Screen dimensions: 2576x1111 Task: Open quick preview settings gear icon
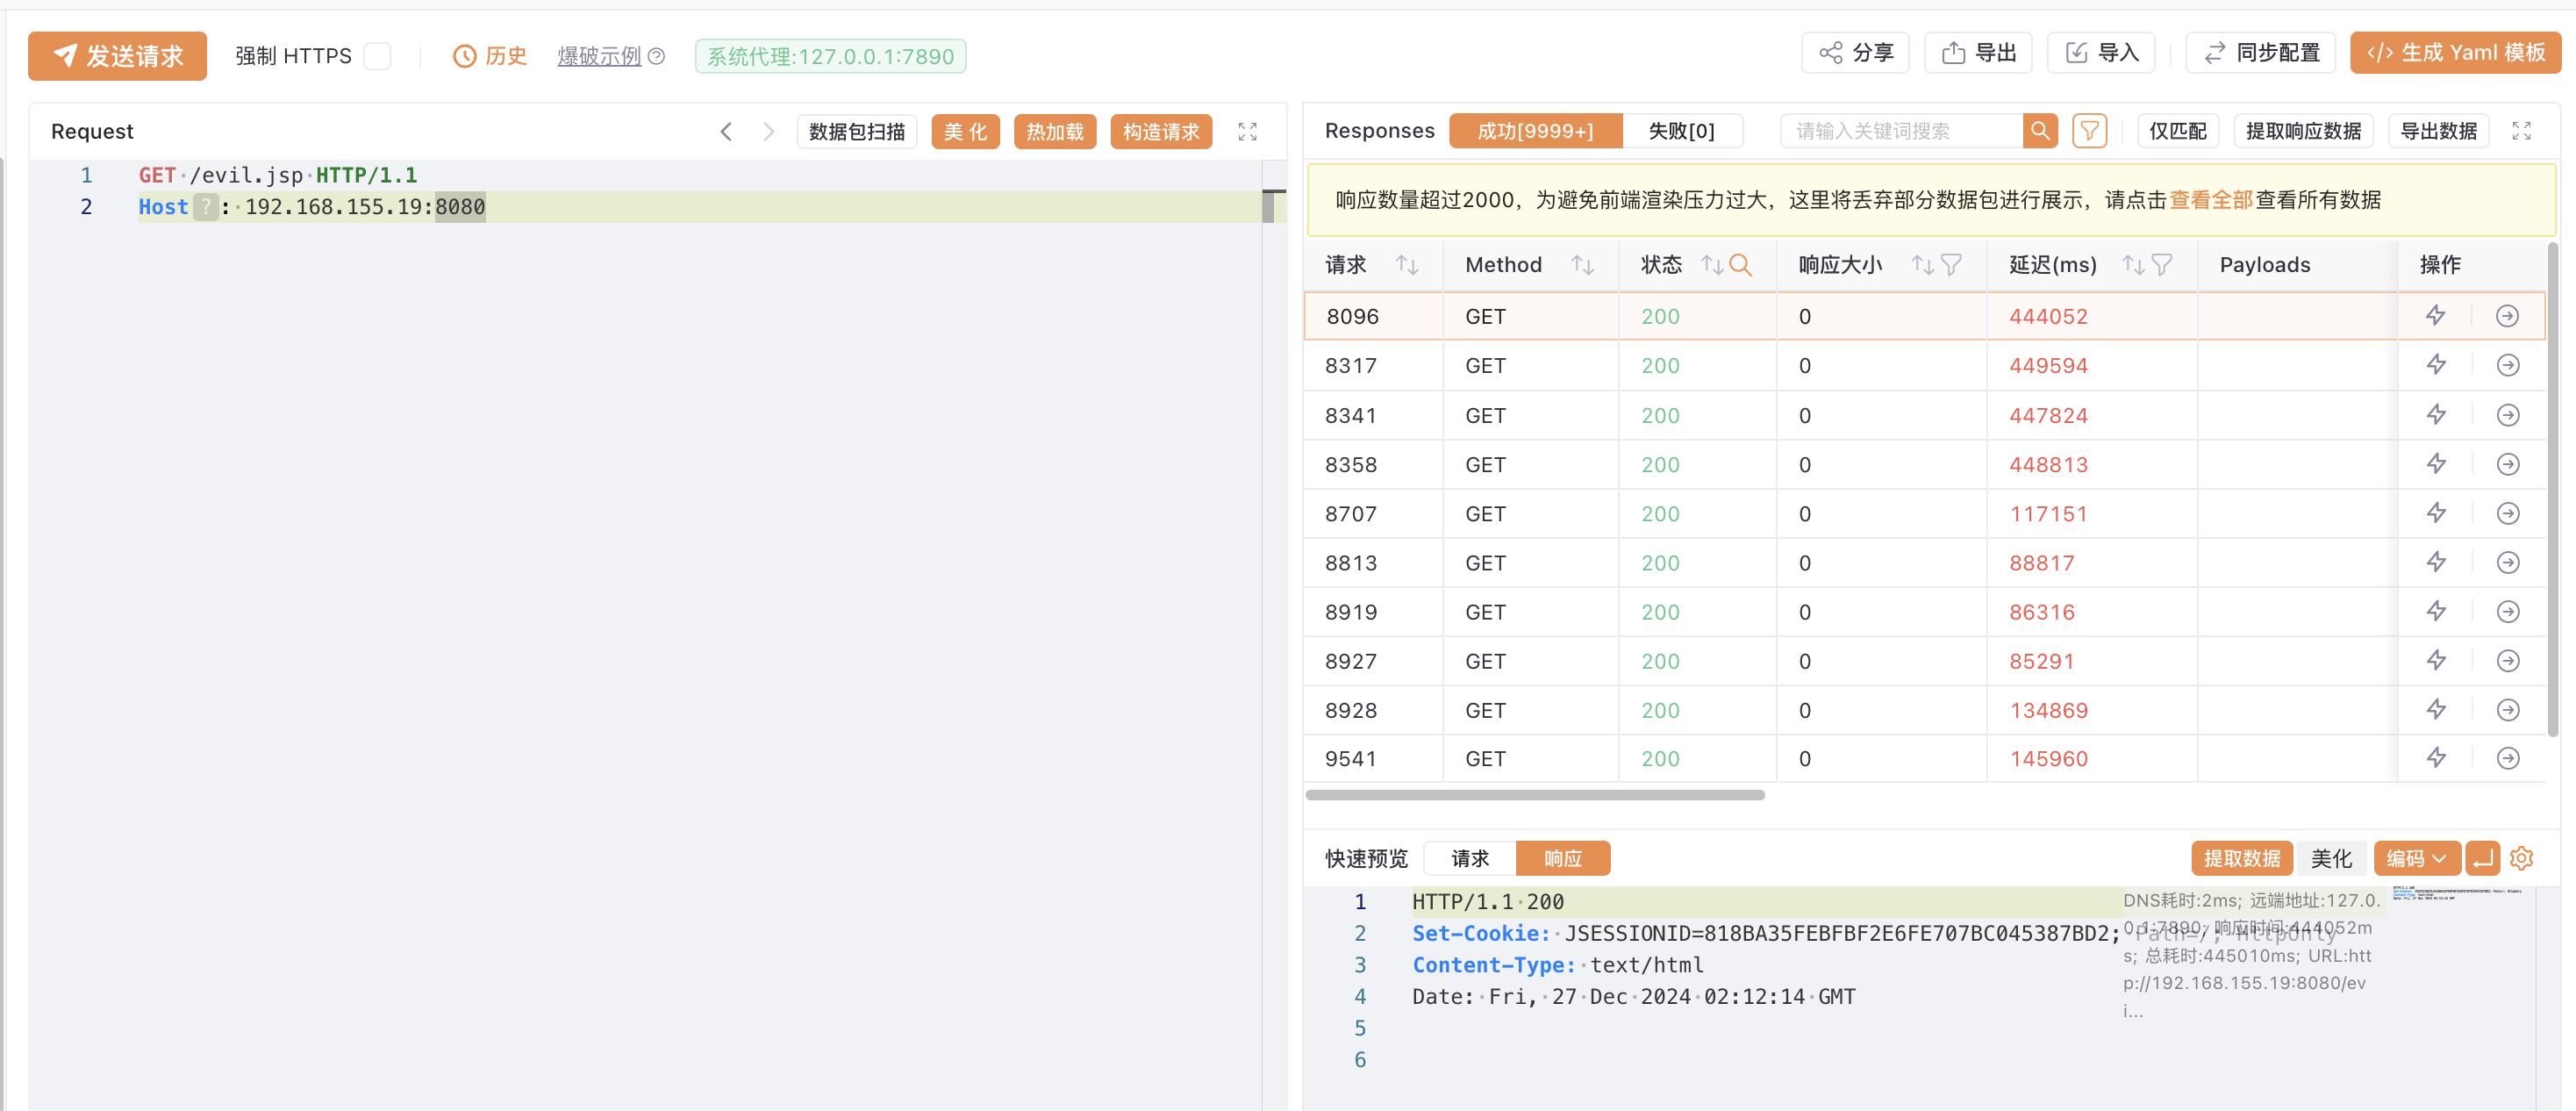pos(2521,858)
